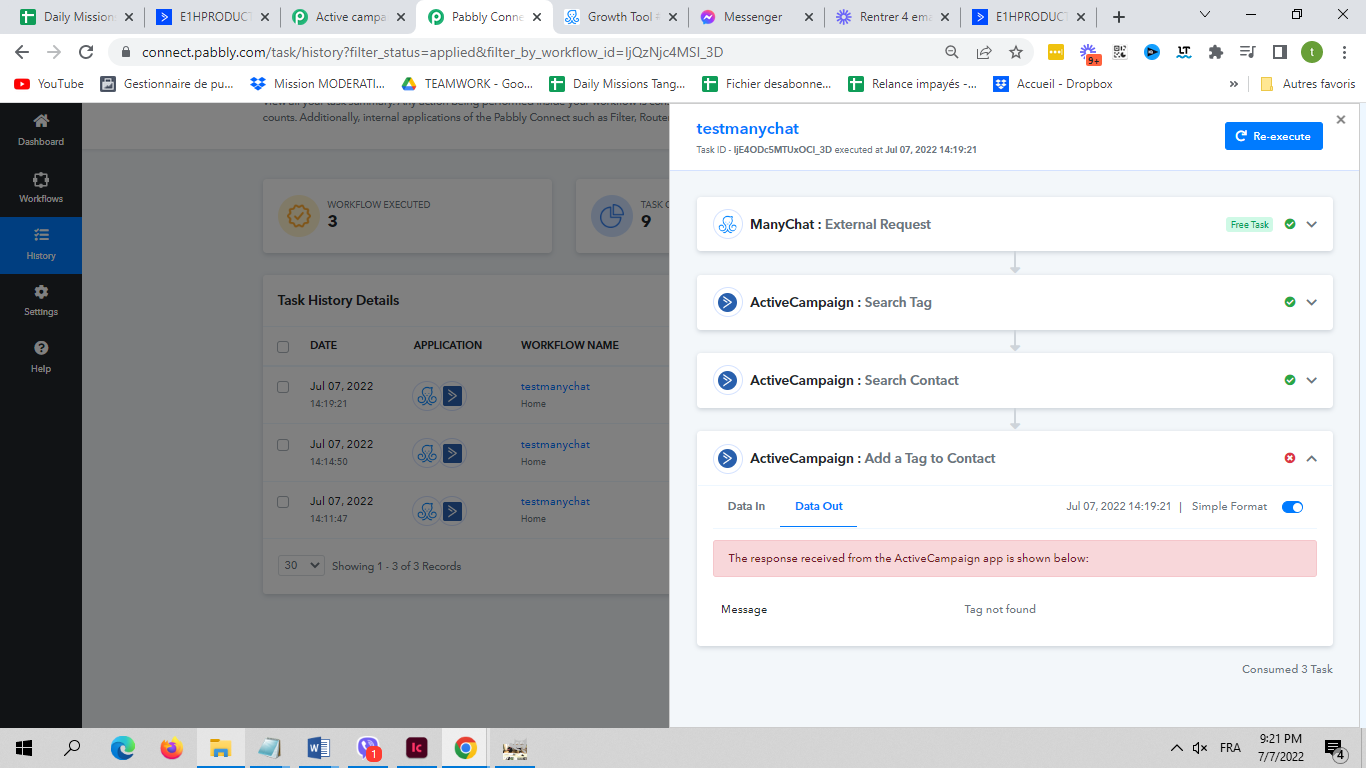Click the ManyChat application icon in the 14:19:21 row
The width and height of the screenshot is (1366, 768).
pos(427,396)
